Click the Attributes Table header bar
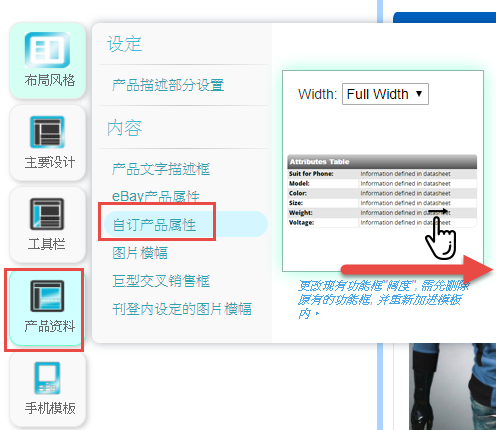 pyautogui.click(x=382, y=162)
